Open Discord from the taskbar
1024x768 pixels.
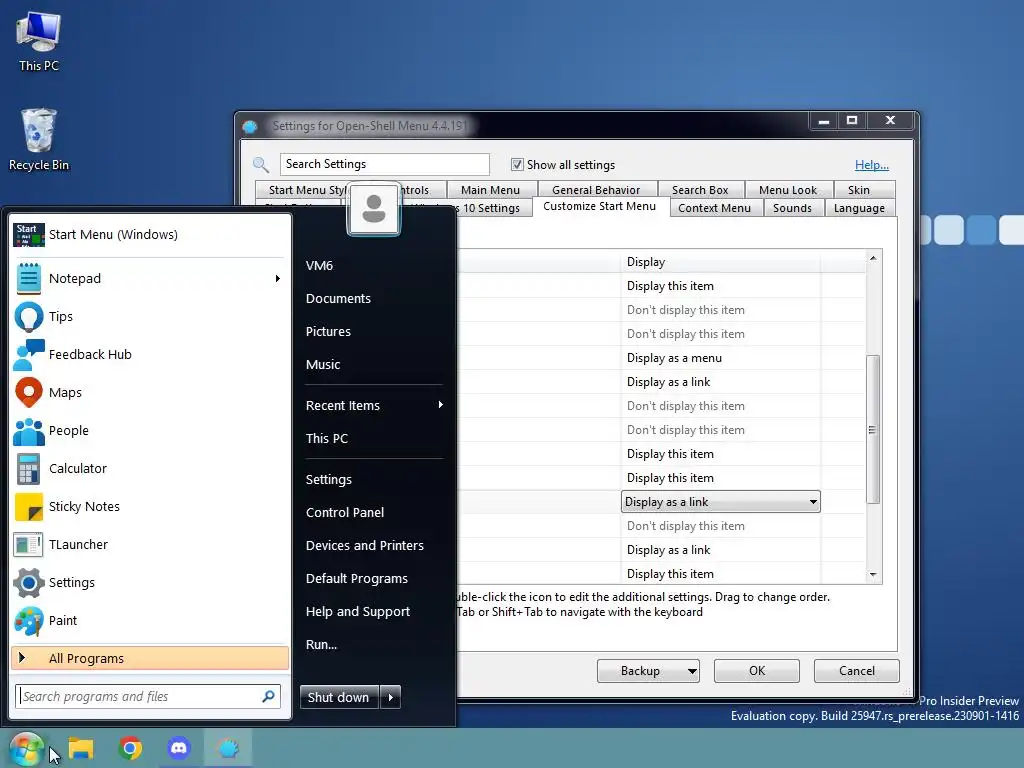pyautogui.click(x=179, y=748)
